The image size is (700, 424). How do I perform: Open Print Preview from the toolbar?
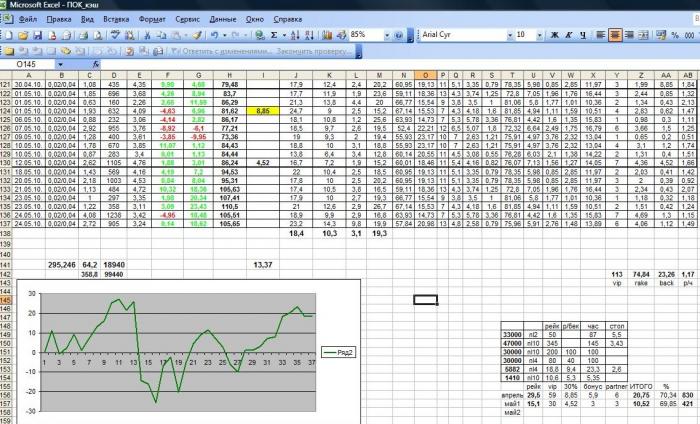coord(98,35)
